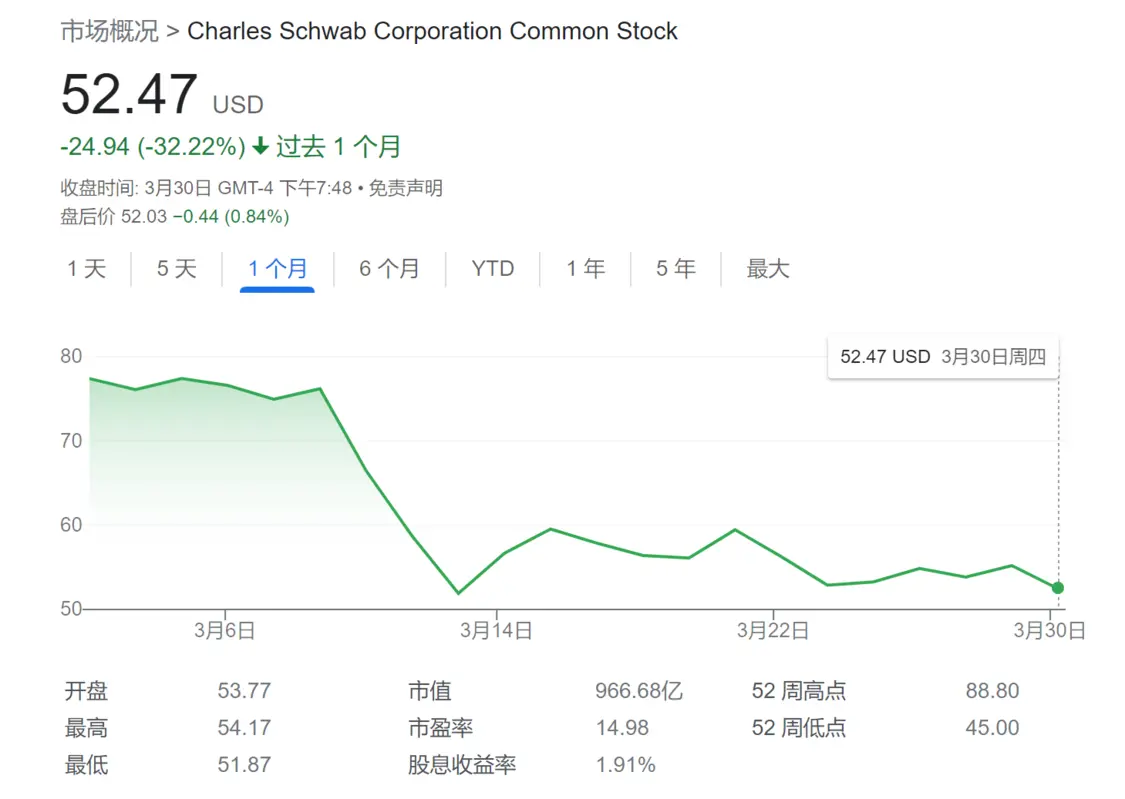Open the 市场概况 breadcrumb link
Image resolution: width=1125 pixels, height=799 pixels.
[110, 31]
